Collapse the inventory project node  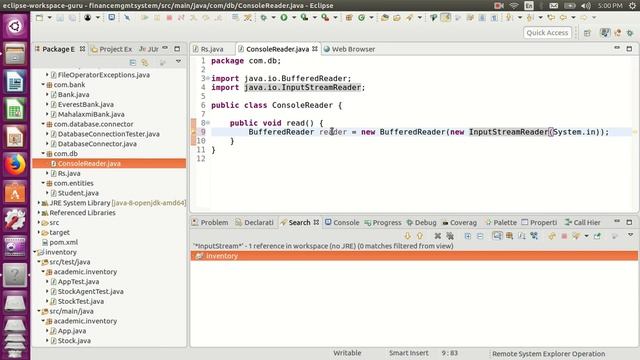pyautogui.click(x=35, y=252)
